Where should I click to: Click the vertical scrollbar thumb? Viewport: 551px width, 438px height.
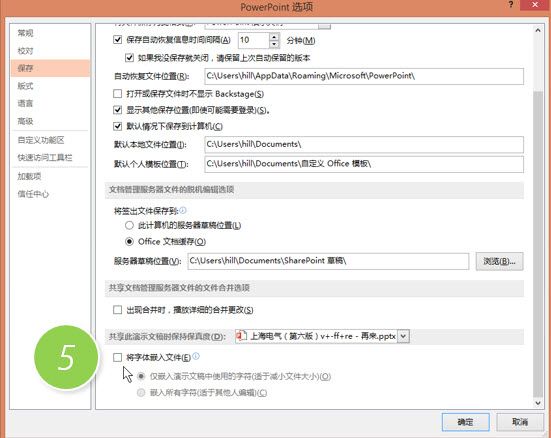point(538,243)
